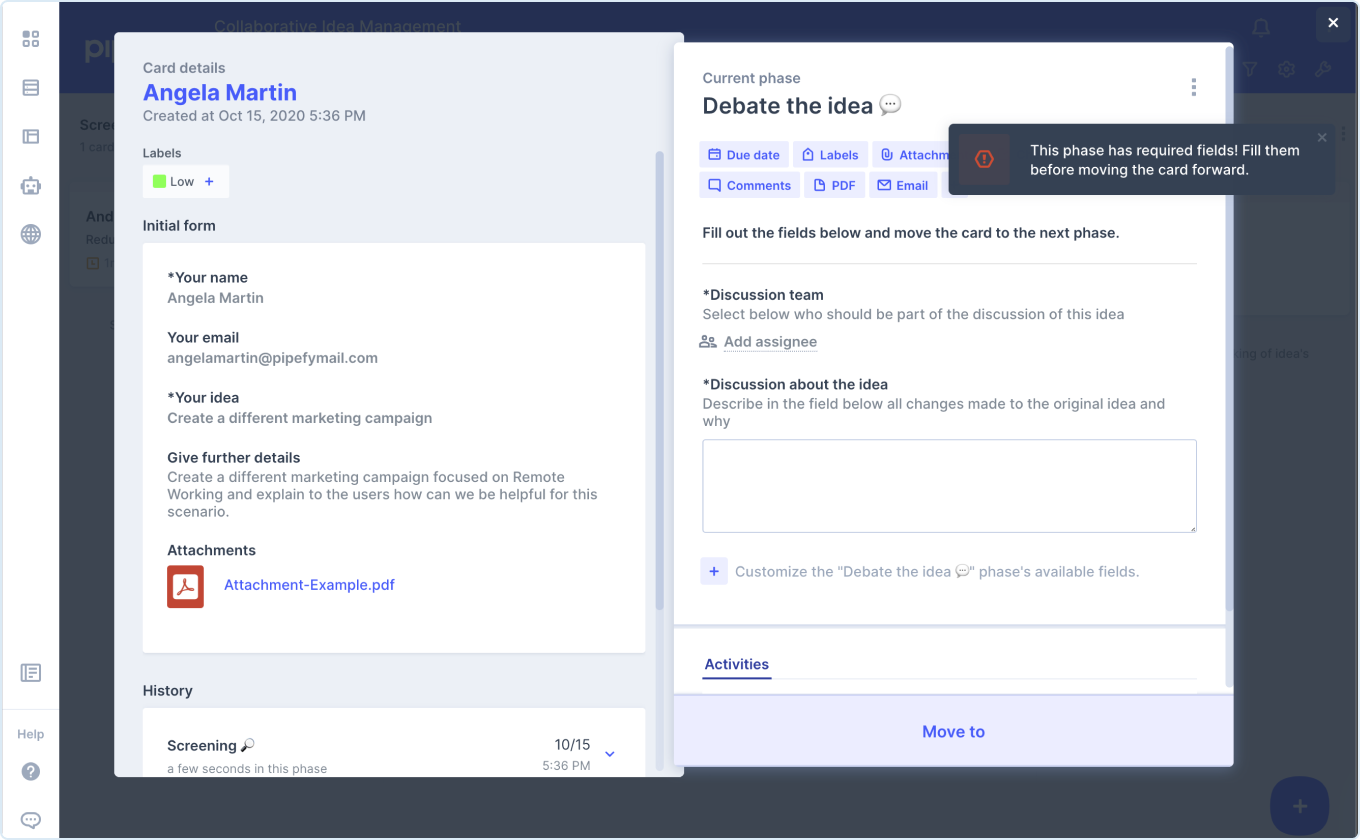The width and height of the screenshot is (1360, 840).
Task: Open the pipe filter icon at top right
Action: [x=1249, y=69]
